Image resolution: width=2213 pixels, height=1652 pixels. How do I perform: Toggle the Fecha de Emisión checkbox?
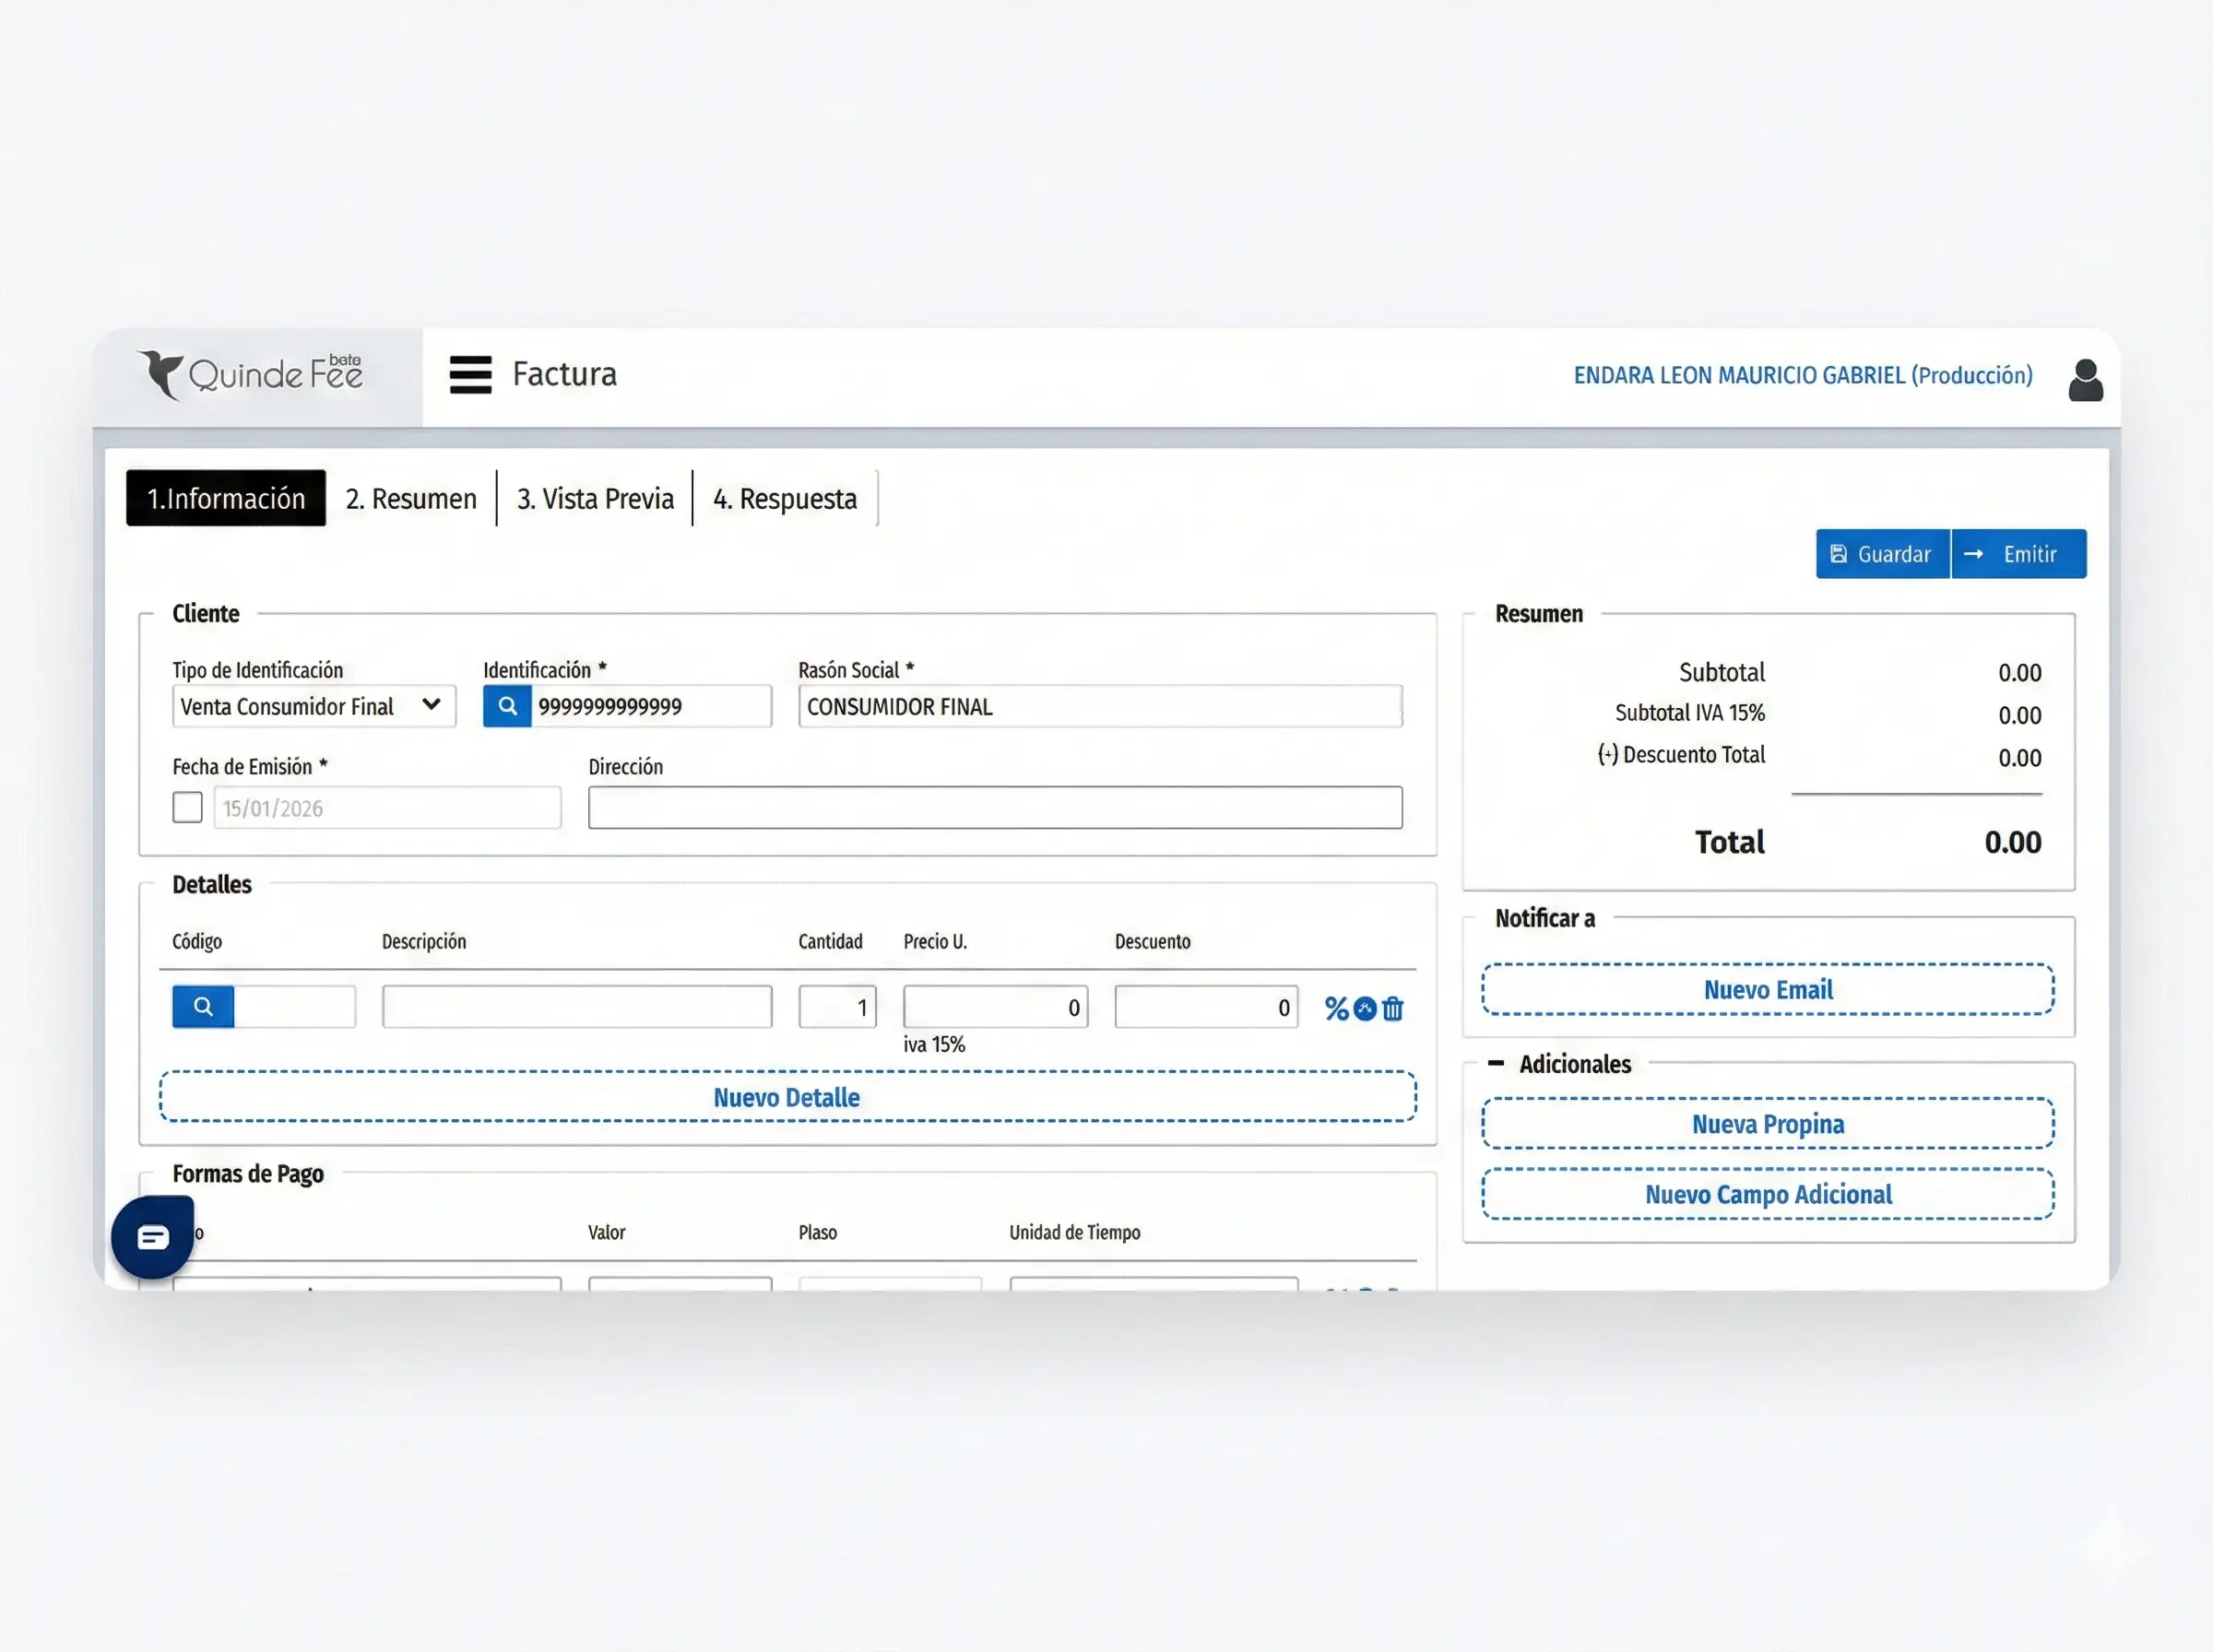point(187,807)
